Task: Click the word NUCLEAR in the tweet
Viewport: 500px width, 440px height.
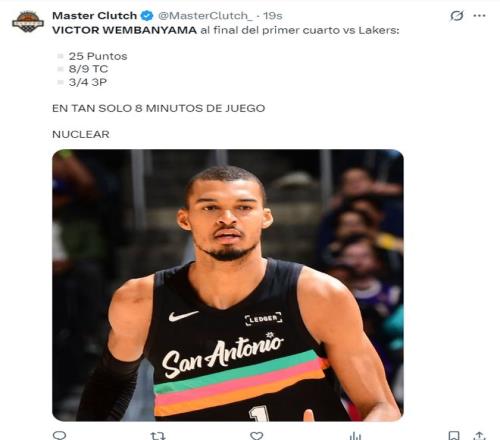Action: [81, 134]
